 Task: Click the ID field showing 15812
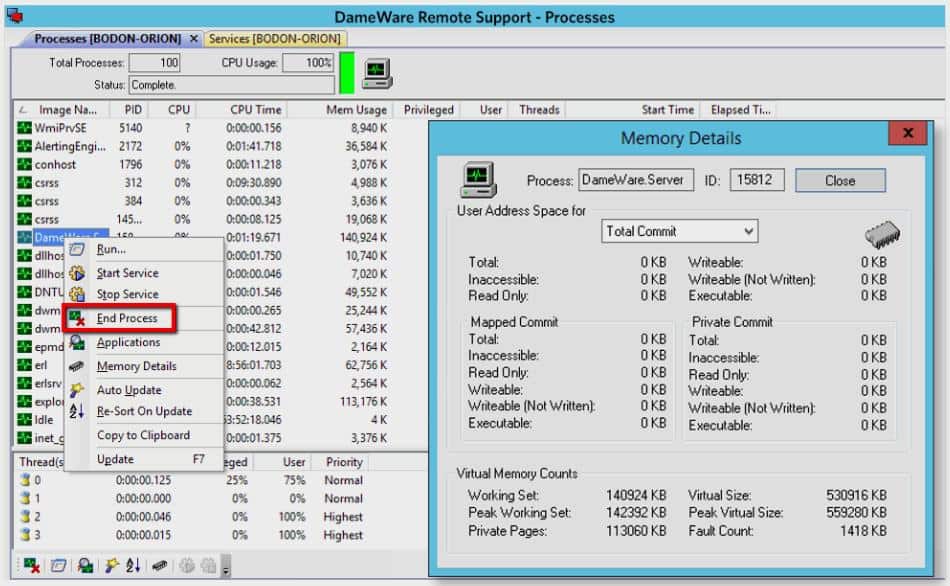coord(757,180)
